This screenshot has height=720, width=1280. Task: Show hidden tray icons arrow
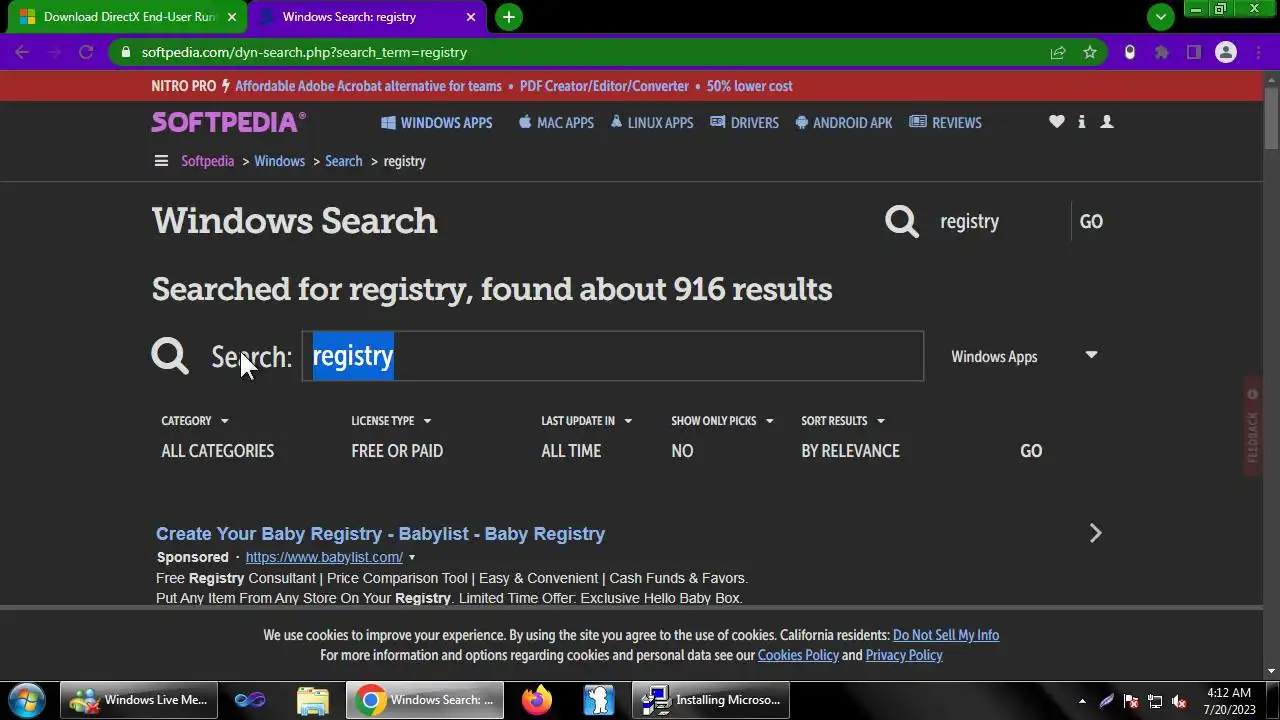pos(1082,701)
